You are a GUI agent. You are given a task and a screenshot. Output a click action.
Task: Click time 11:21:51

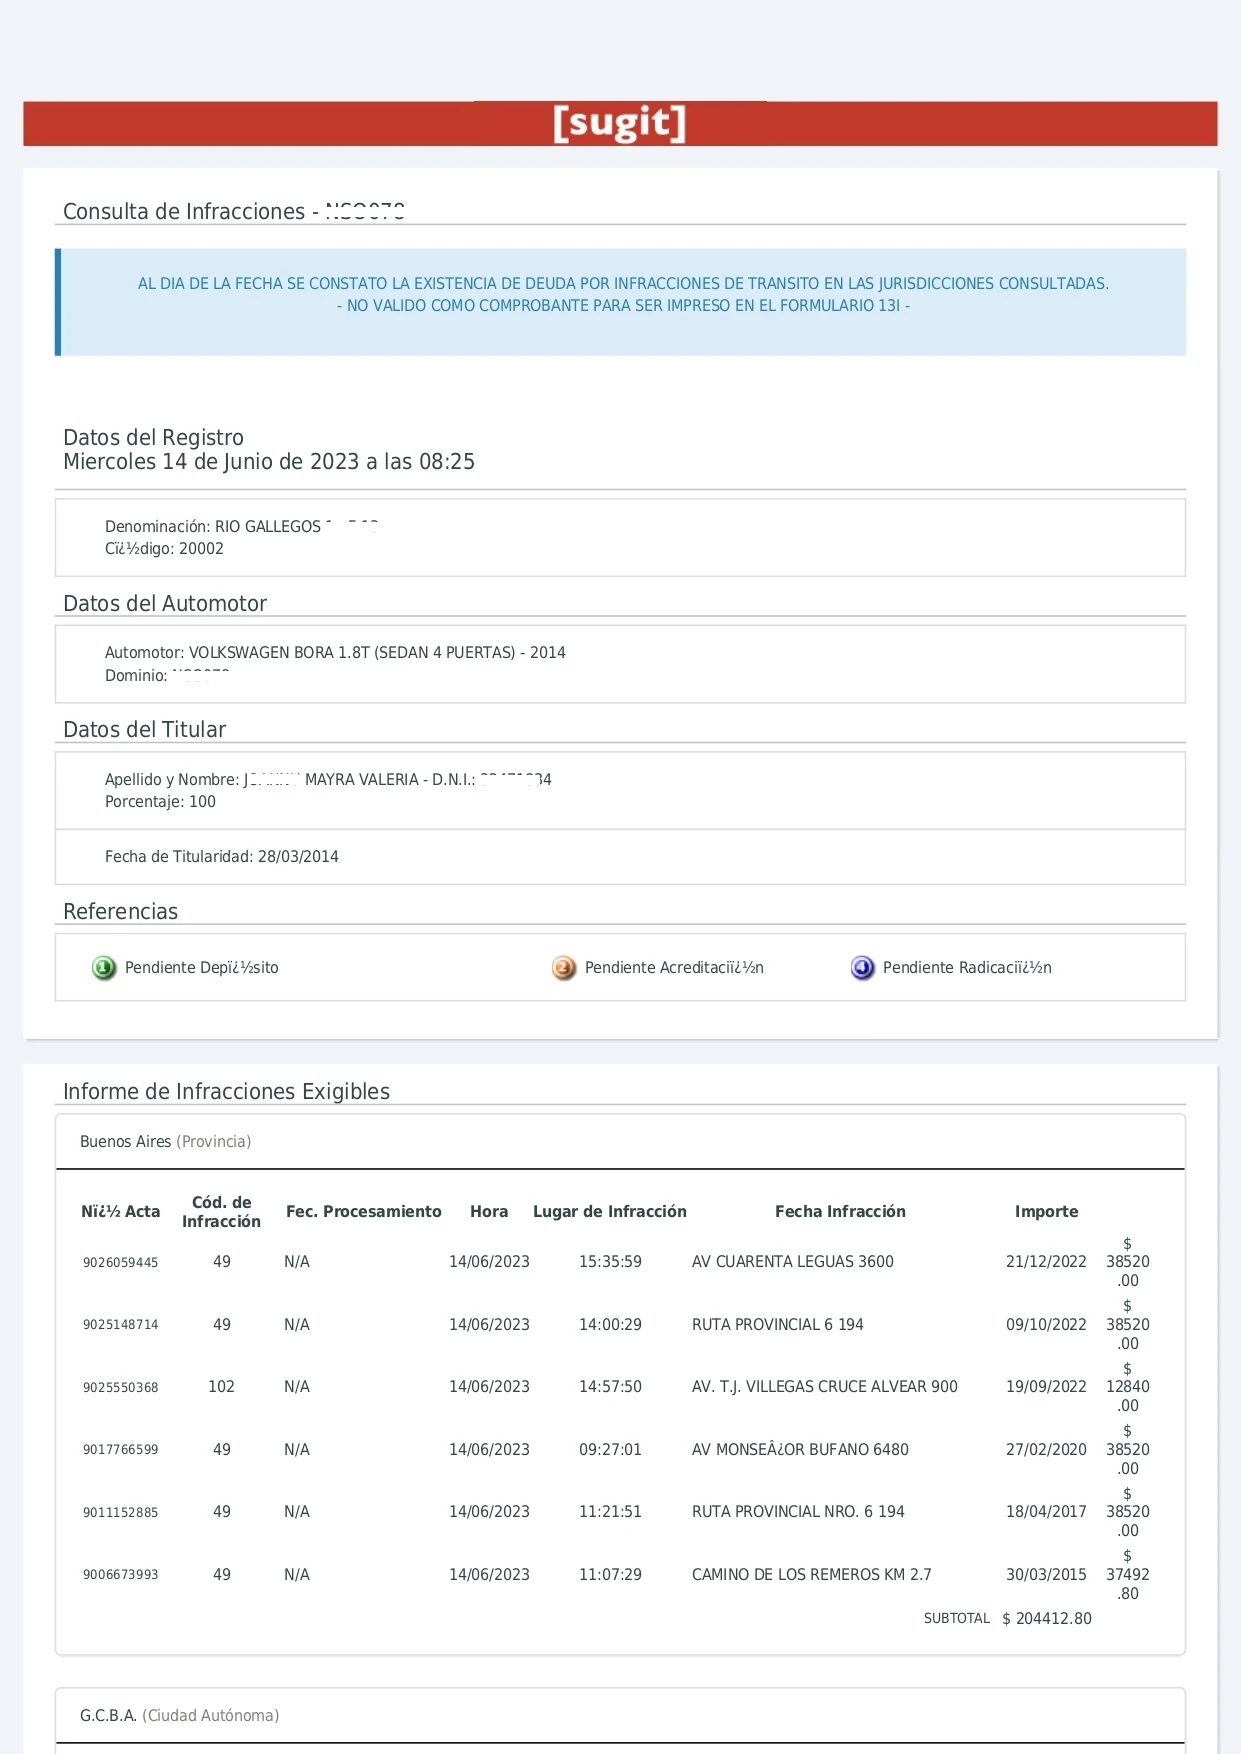(x=610, y=1512)
